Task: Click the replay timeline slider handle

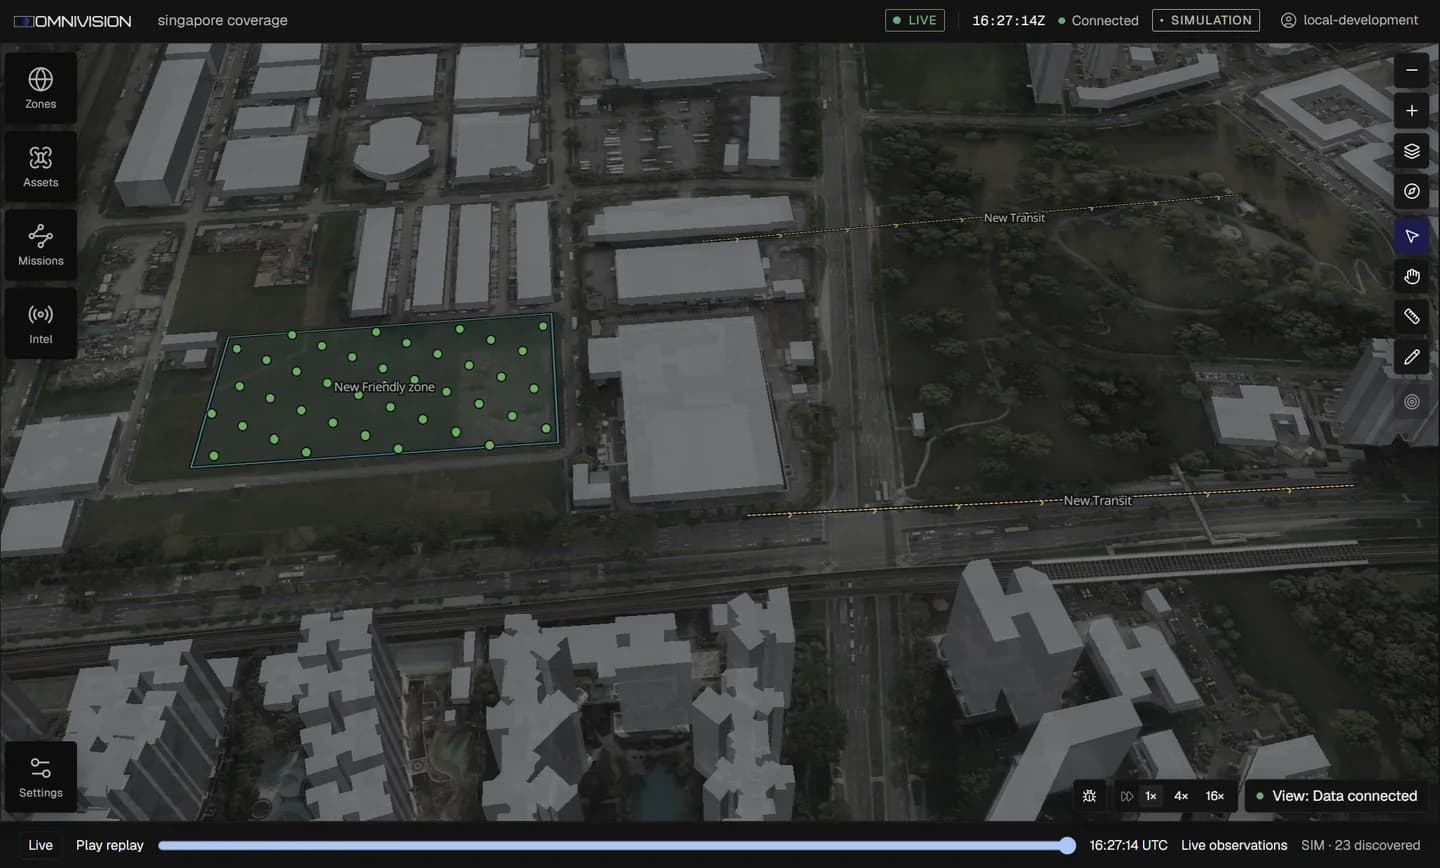Action: (x=1067, y=845)
